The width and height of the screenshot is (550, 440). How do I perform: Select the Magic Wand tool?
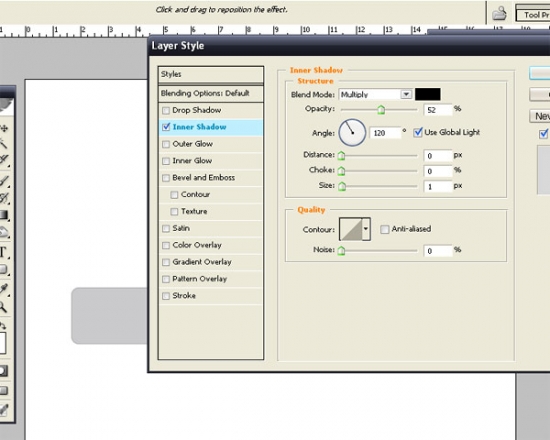tap(3, 144)
